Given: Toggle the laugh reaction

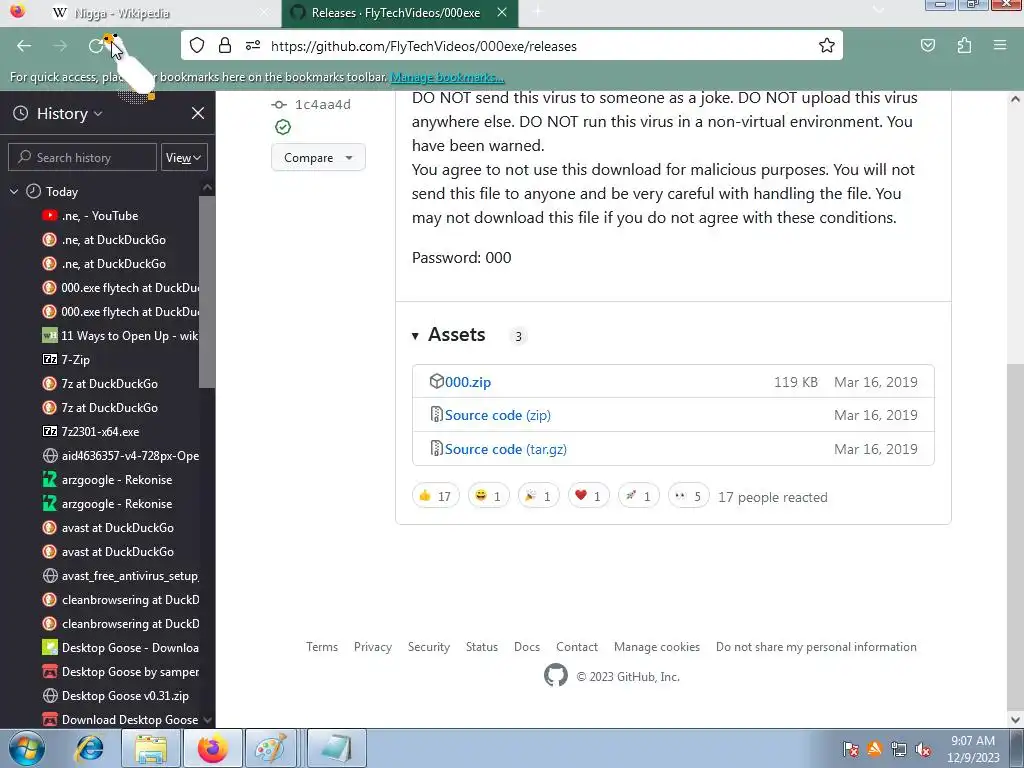Looking at the screenshot, I should tap(488, 496).
